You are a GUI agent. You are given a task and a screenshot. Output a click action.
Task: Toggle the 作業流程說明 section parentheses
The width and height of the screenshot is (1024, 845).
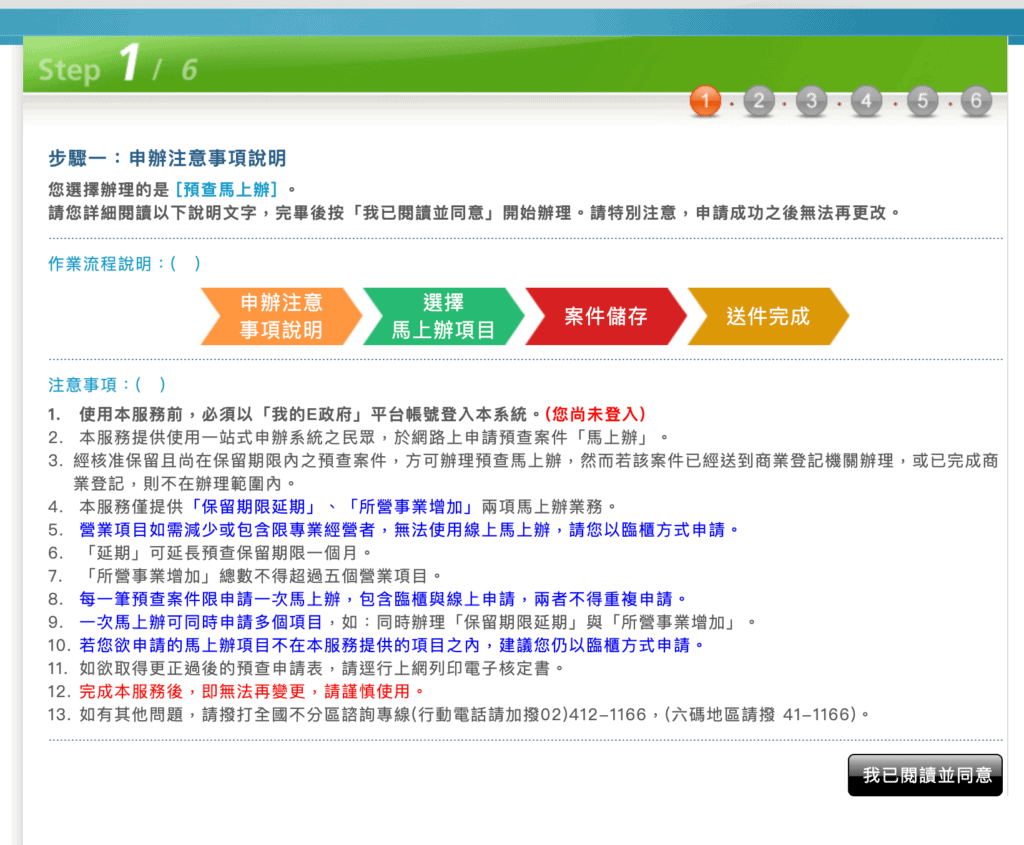point(185,264)
